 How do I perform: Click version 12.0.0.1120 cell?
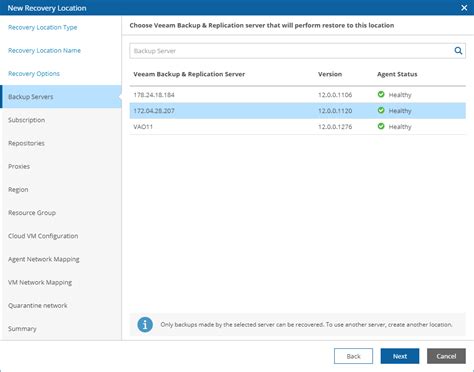point(335,111)
